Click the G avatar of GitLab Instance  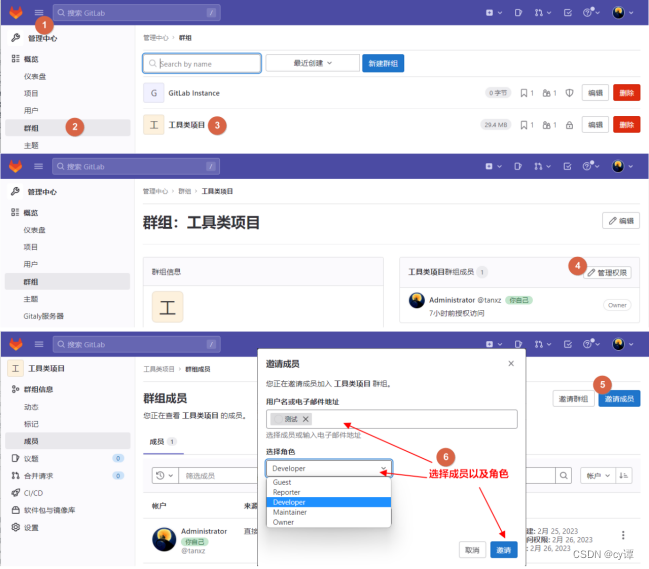(x=154, y=93)
